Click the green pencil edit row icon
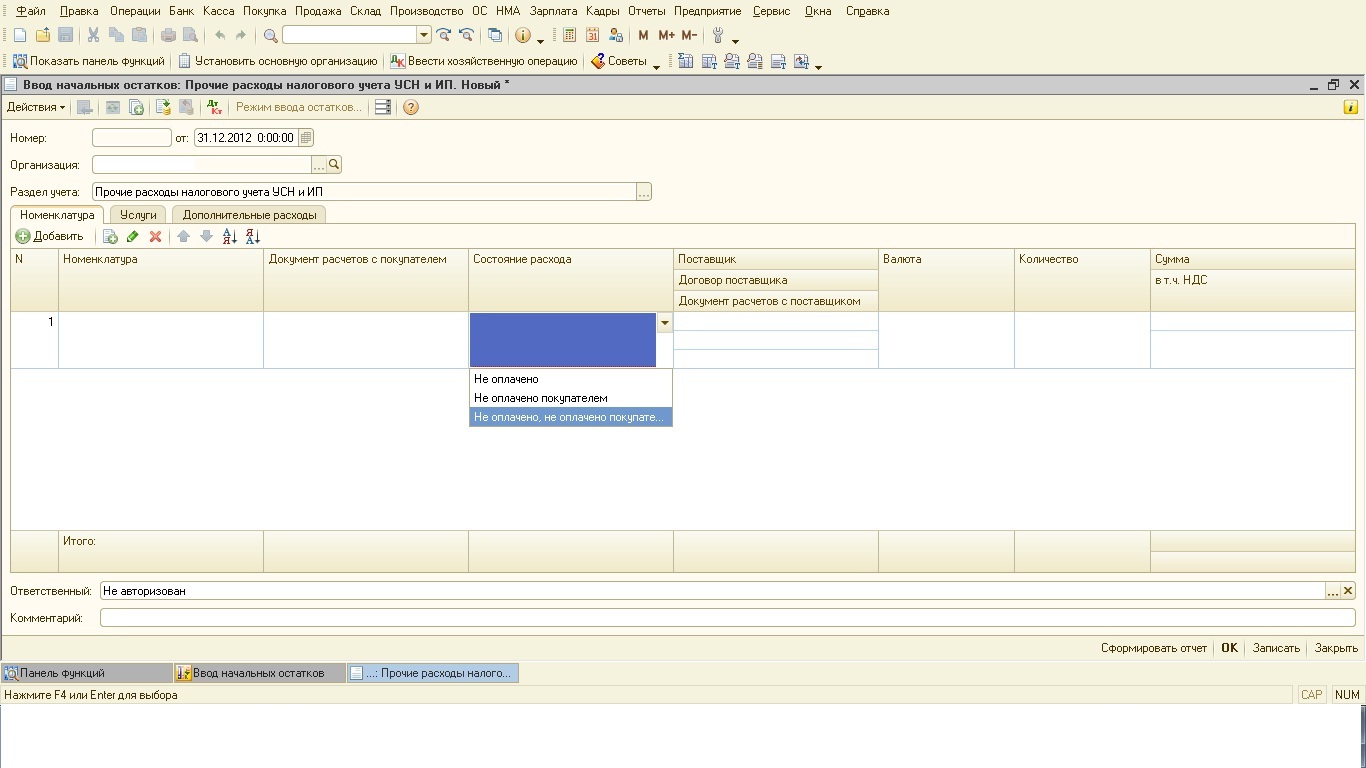Screen dimensions: 1366x768 (x=132, y=237)
